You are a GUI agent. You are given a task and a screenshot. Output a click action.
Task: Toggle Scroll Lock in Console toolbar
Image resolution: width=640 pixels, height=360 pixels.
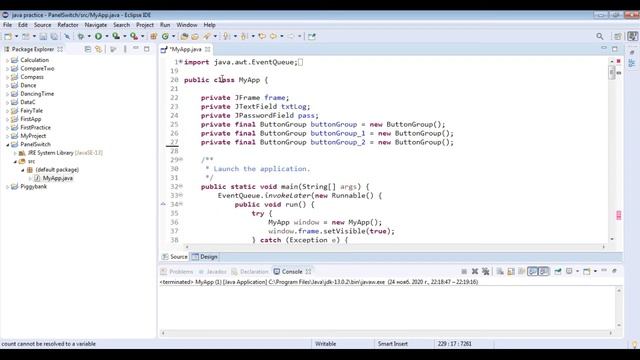(x=511, y=271)
